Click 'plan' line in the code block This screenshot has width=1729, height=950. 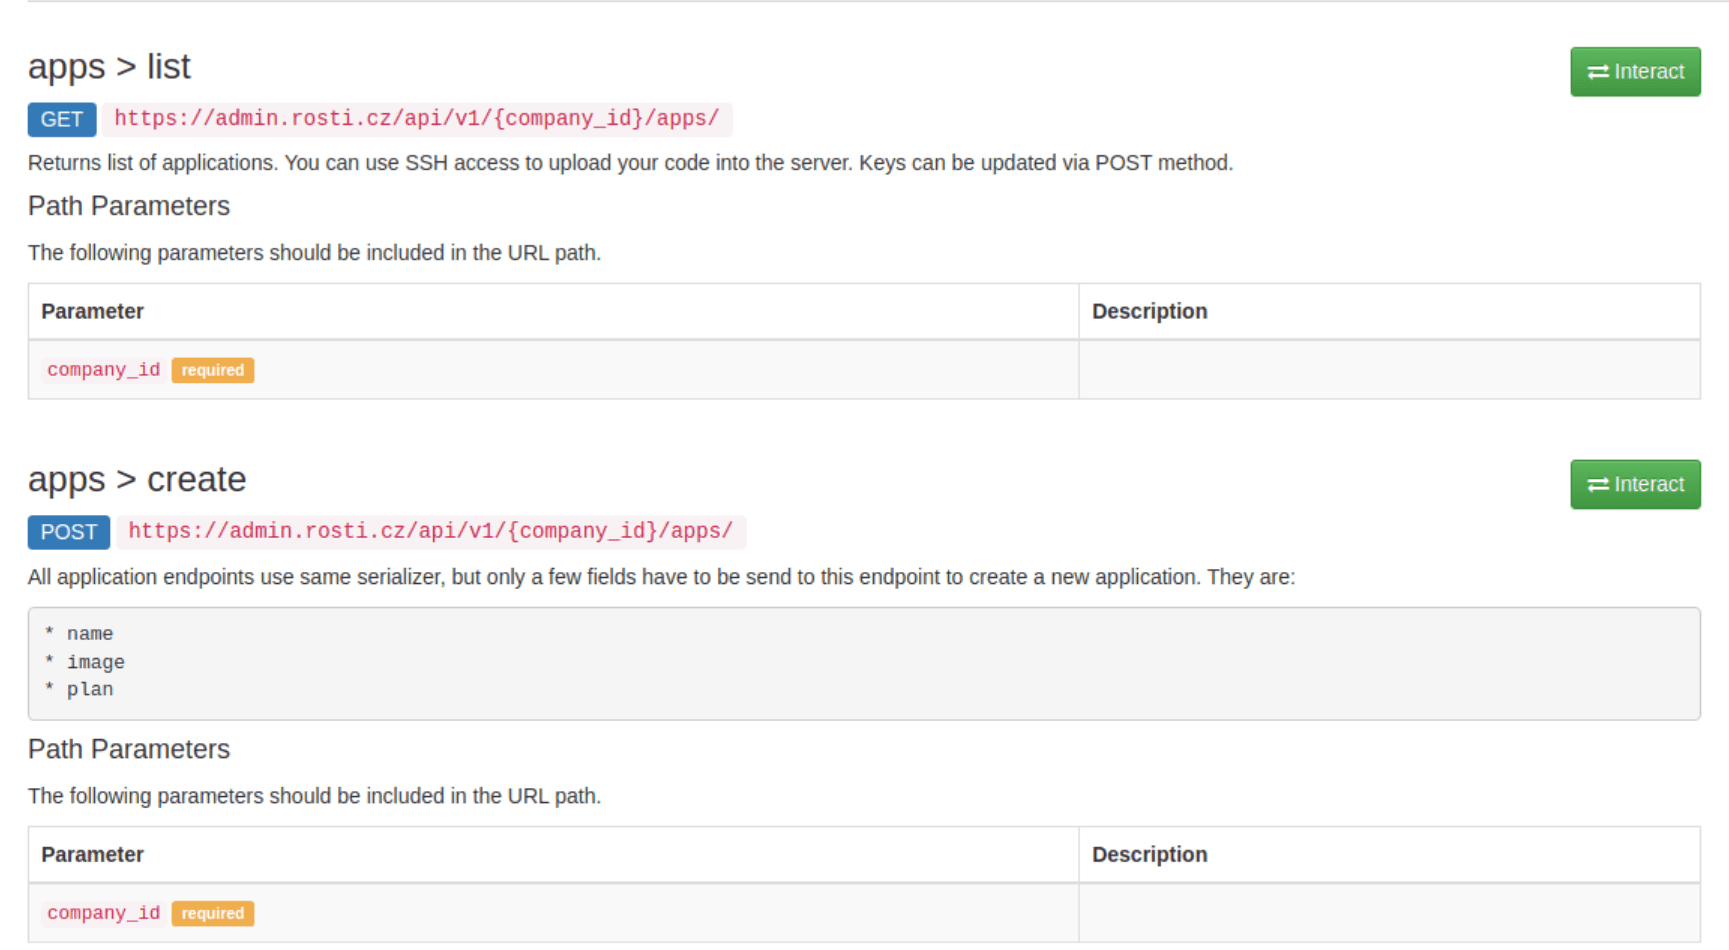80,690
